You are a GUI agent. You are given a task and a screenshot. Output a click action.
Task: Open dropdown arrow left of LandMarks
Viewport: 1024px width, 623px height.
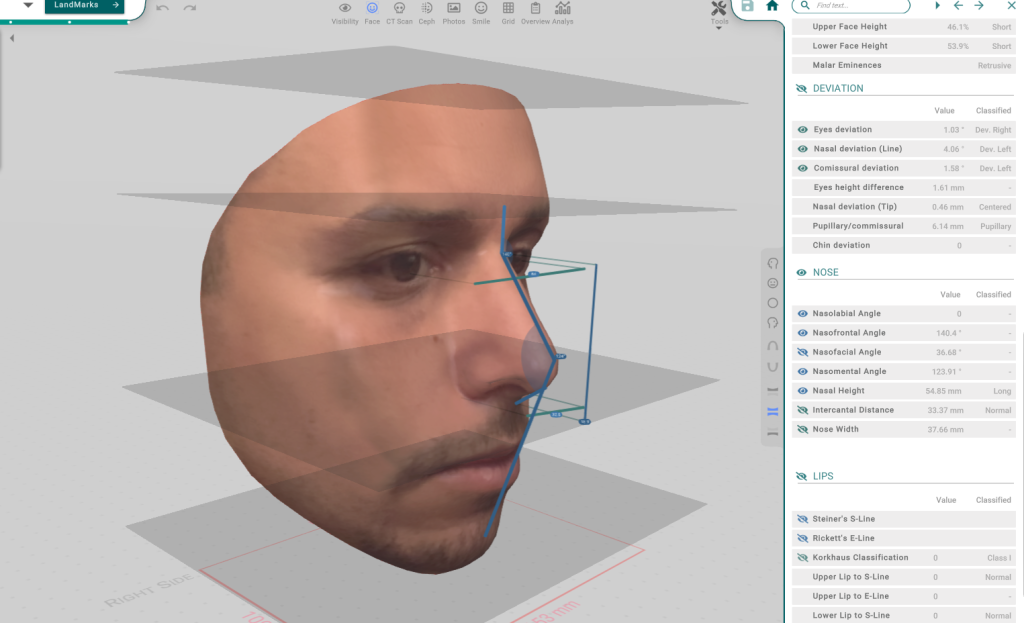coord(28,6)
